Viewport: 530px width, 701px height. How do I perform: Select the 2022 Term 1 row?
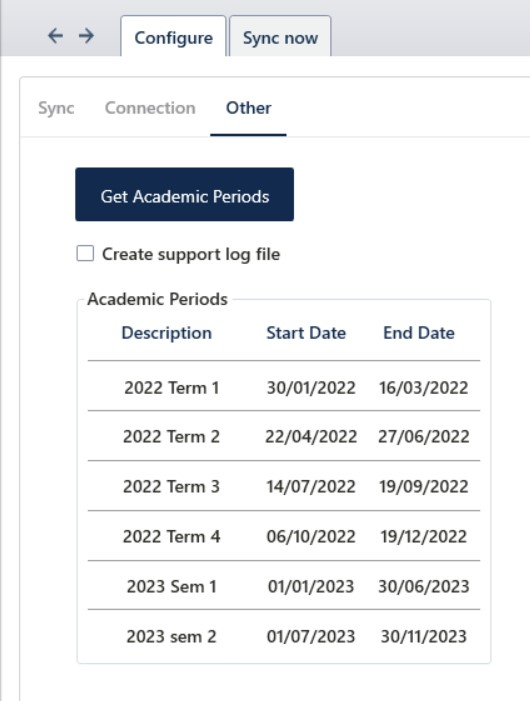click(x=284, y=386)
